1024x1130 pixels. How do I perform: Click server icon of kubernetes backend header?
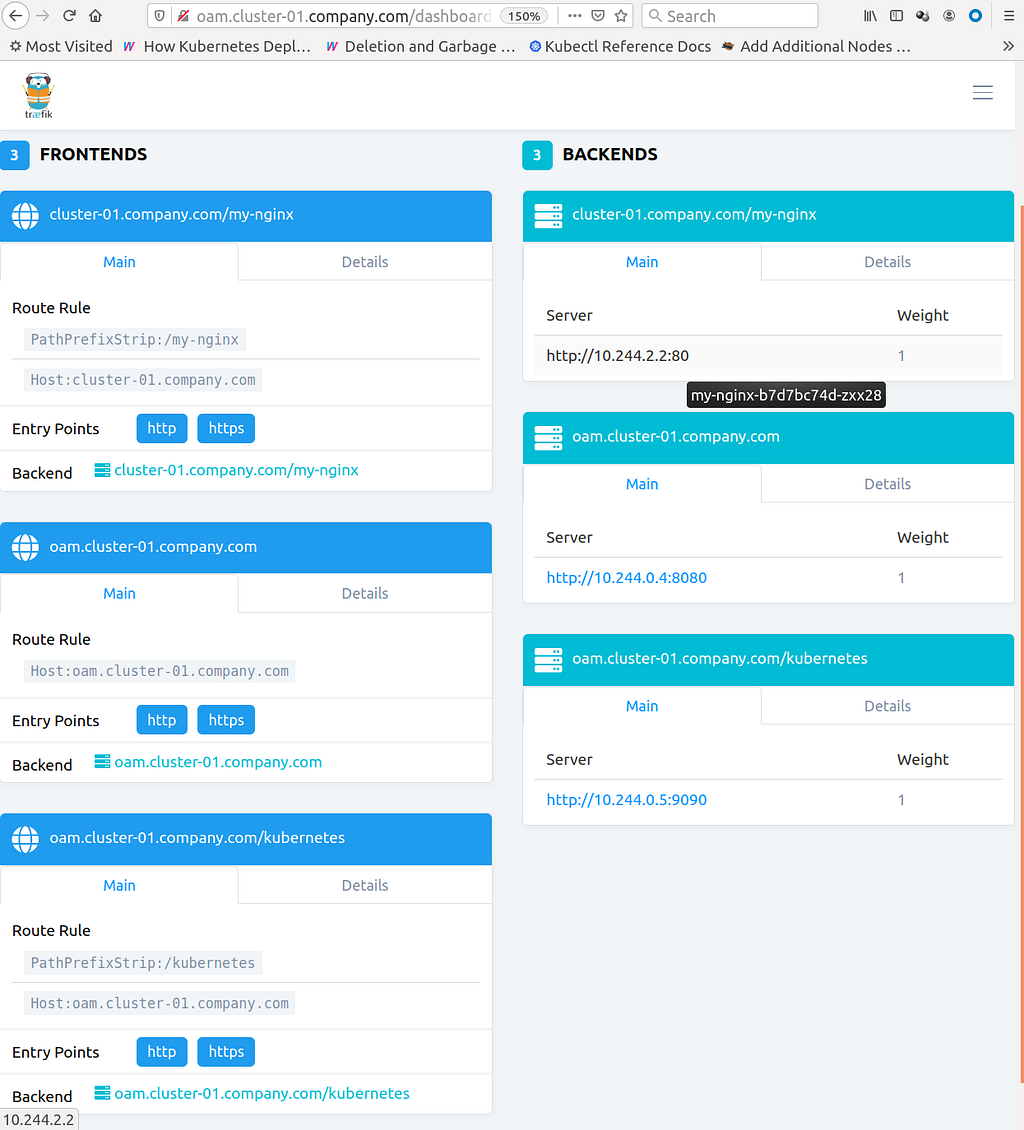548,659
